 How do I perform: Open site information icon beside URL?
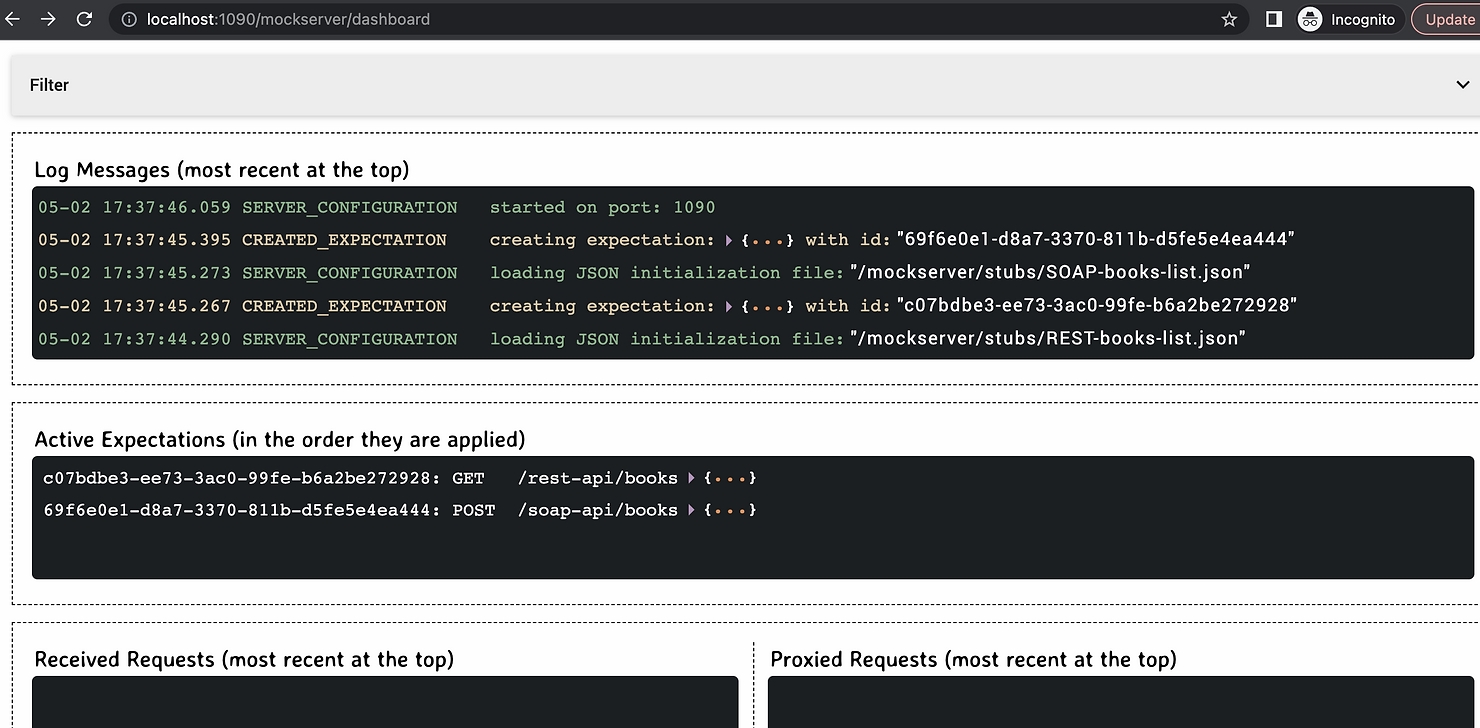point(128,19)
